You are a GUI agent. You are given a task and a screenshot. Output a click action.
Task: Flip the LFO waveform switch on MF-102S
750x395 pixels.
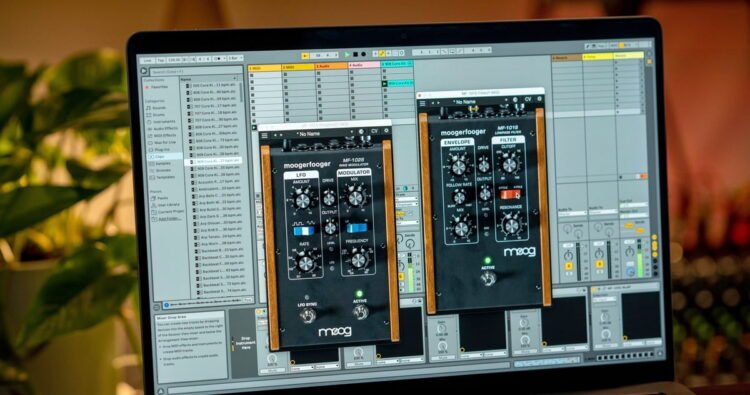(304, 231)
